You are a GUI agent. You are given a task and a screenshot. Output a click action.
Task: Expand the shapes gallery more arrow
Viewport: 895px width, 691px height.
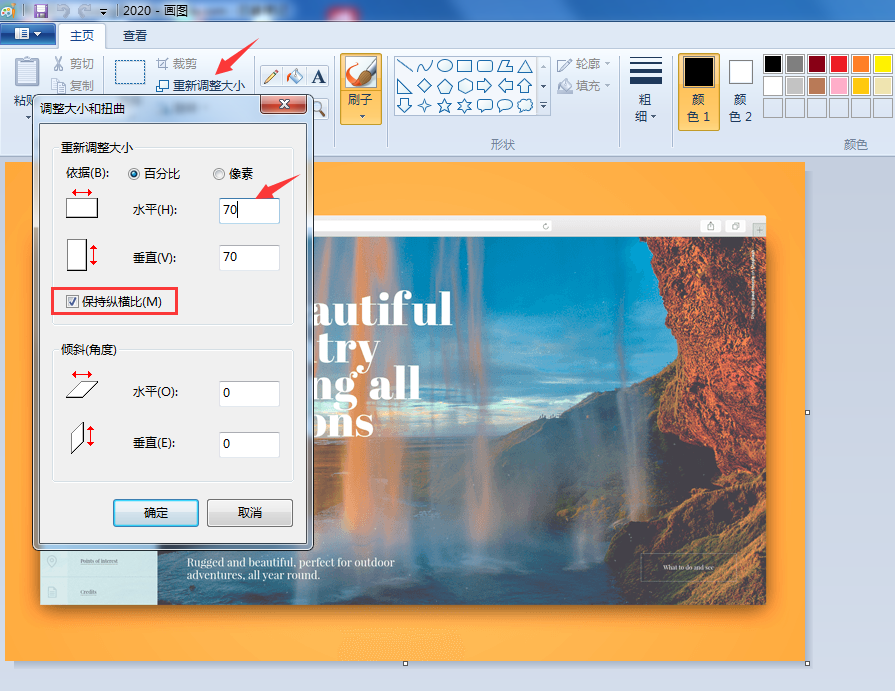pyautogui.click(x=543, y=105)
